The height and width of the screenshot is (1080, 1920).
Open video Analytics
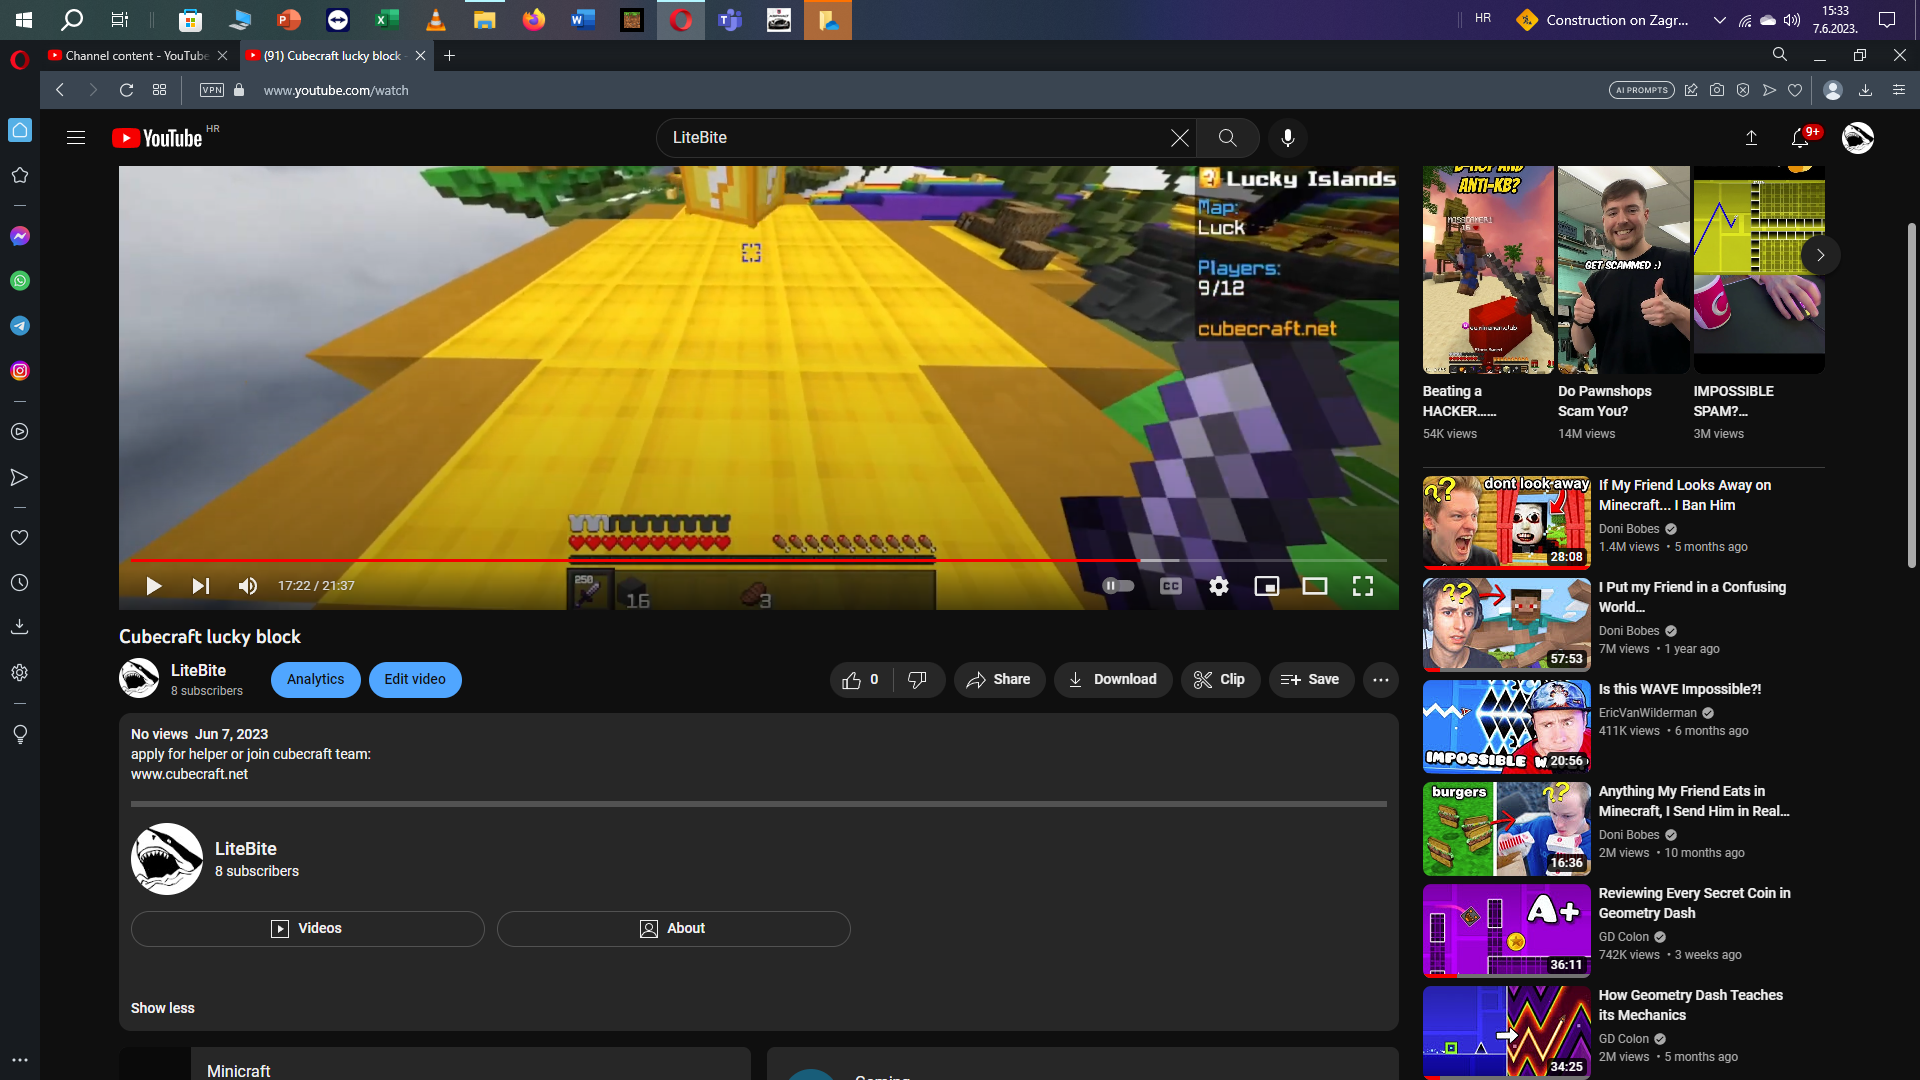click(x=315, y=680)
